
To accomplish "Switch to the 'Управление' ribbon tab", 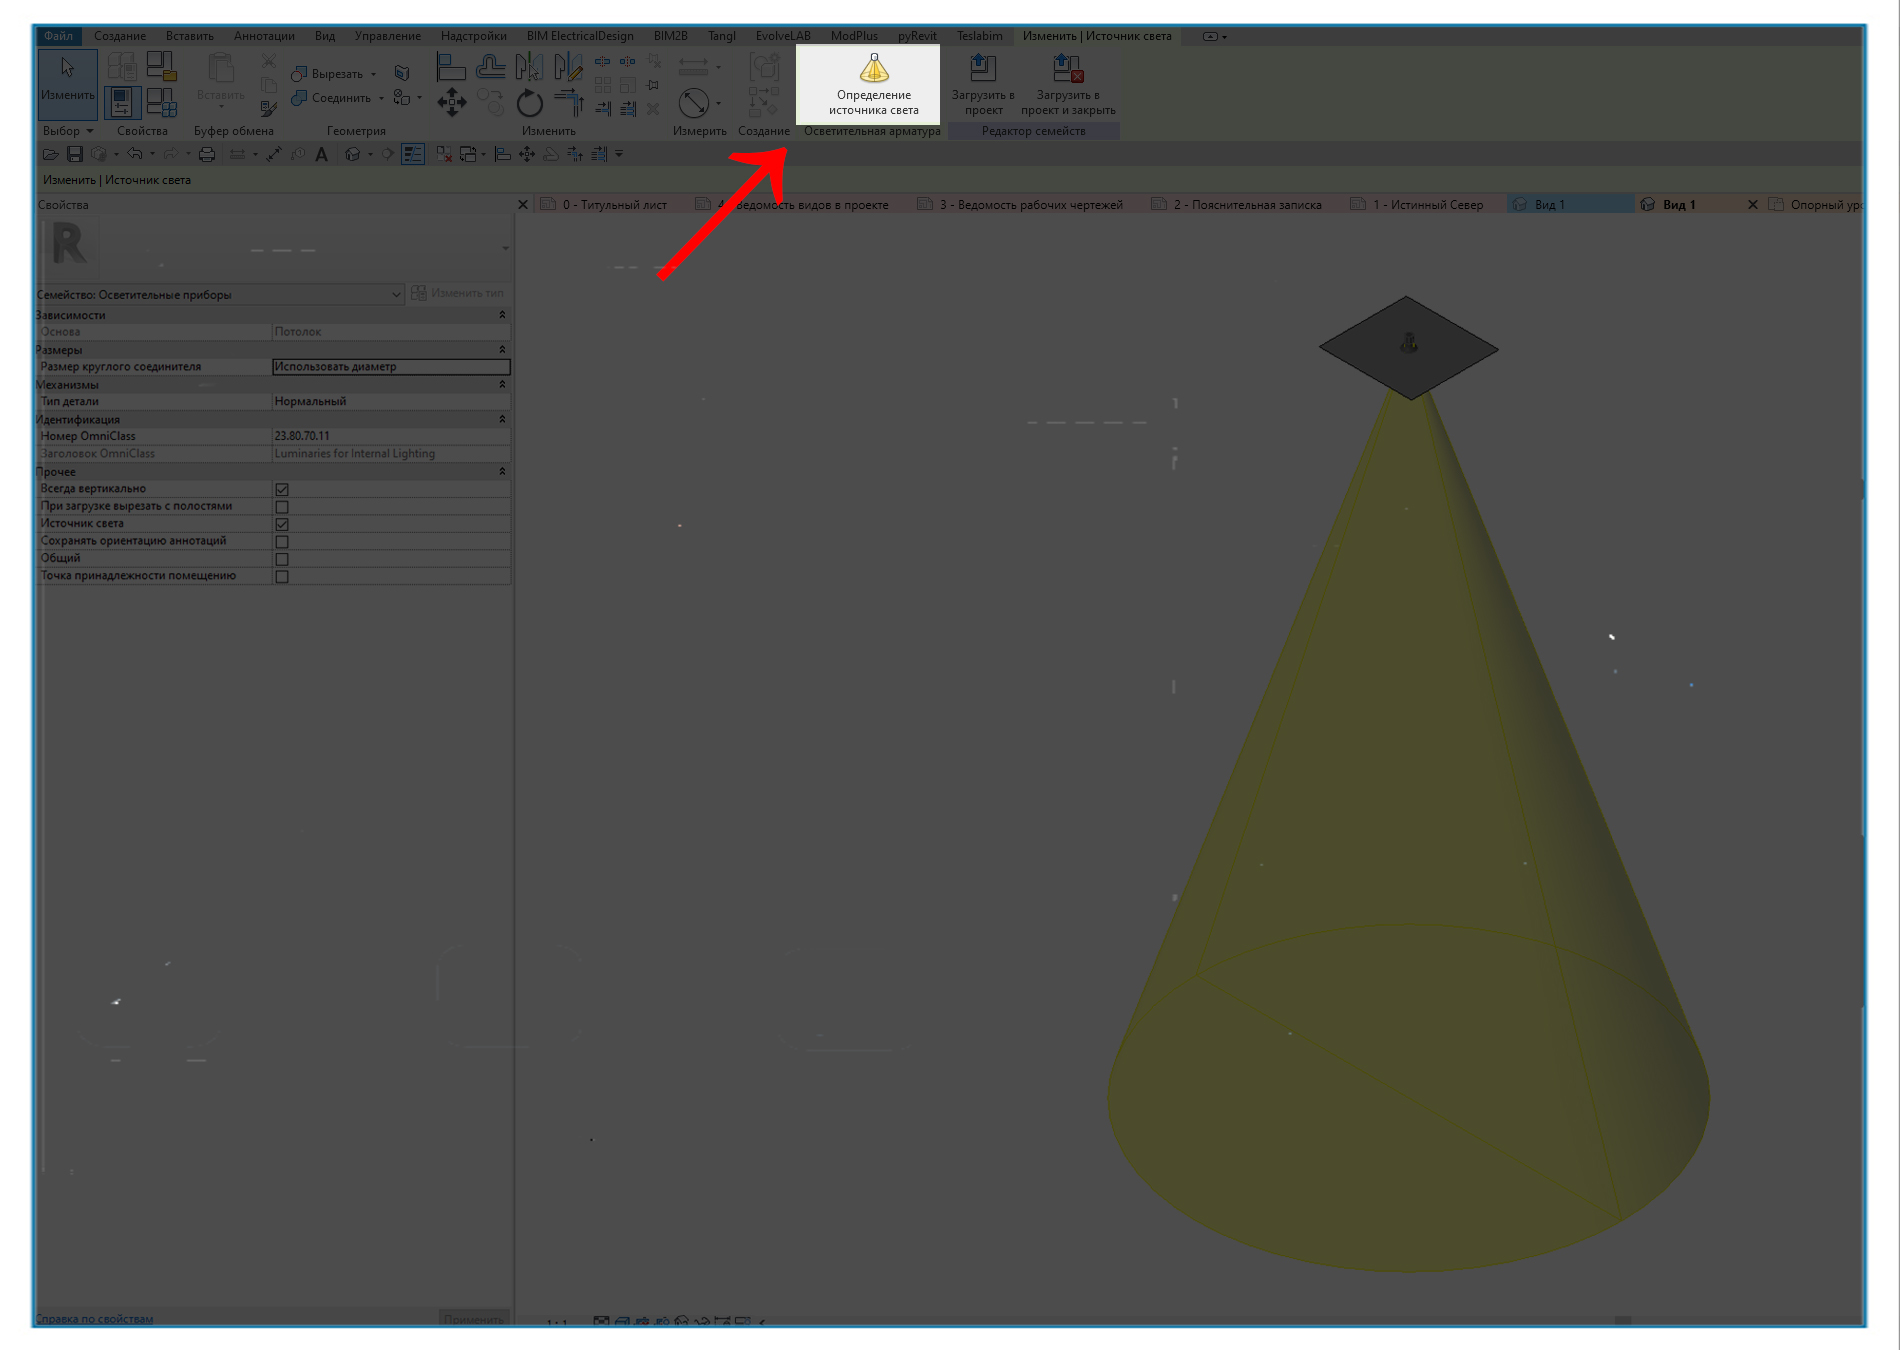I will click(x=388, y=36).
